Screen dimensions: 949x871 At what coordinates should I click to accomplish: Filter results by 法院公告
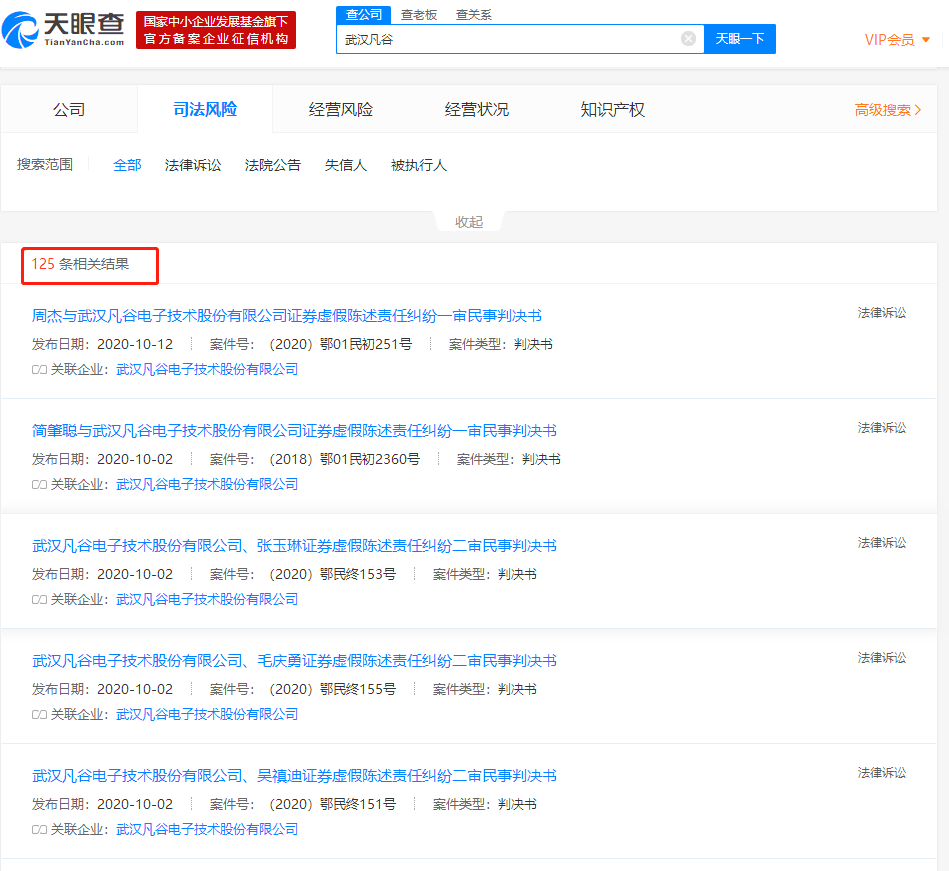click(x=273, y=165)
